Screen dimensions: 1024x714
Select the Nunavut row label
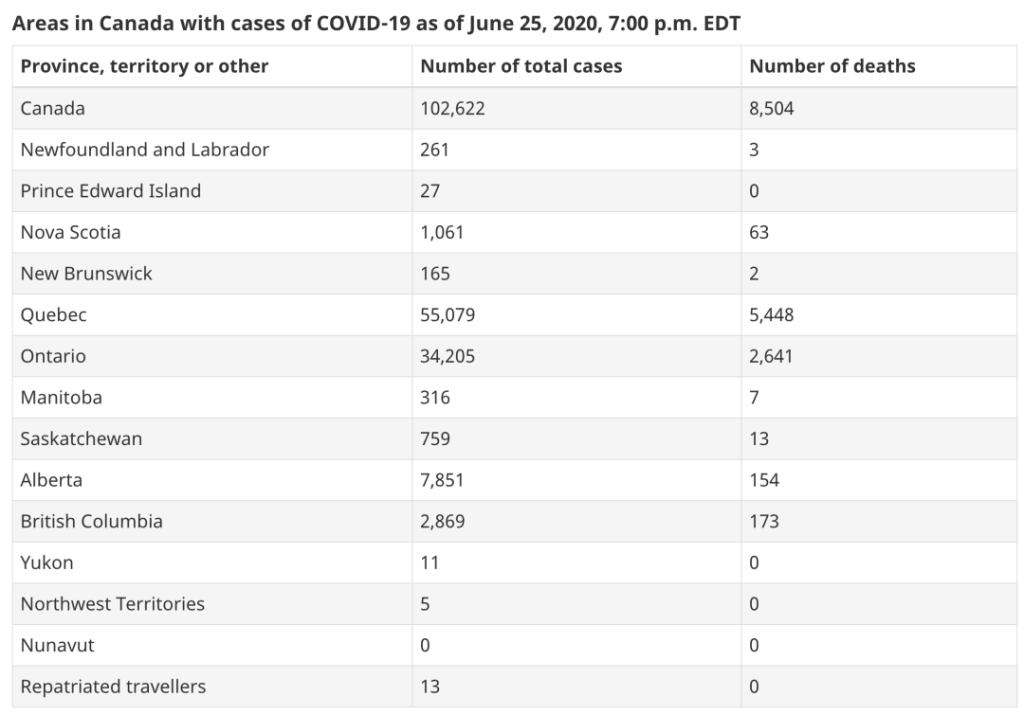tap(57, 645)
